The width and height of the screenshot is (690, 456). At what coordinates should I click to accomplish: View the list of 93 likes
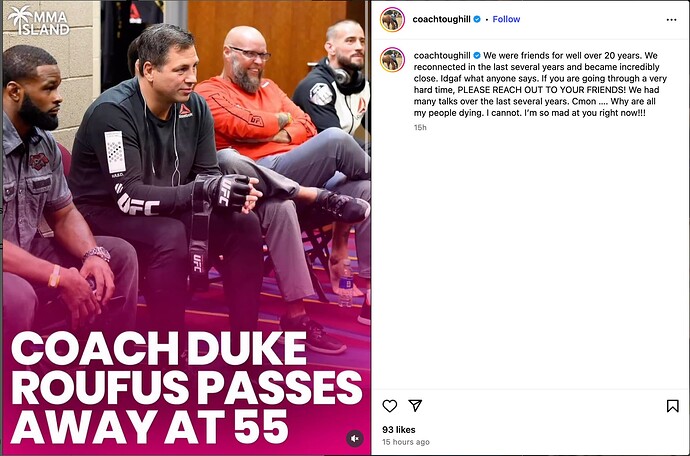tap(400, 429)
